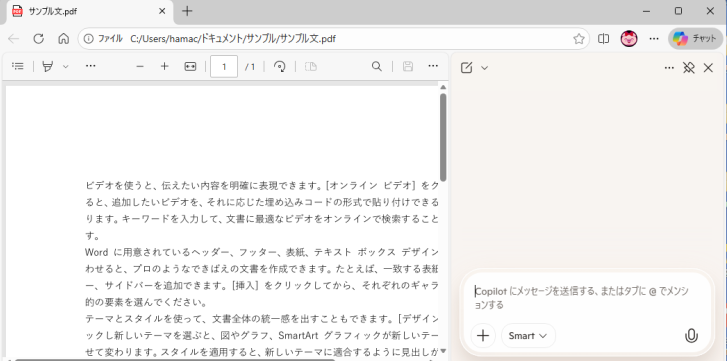Viewport: 727px width, 361px height.
Task: Close the Copilot chat pane
Action: (x=708, y=68)
